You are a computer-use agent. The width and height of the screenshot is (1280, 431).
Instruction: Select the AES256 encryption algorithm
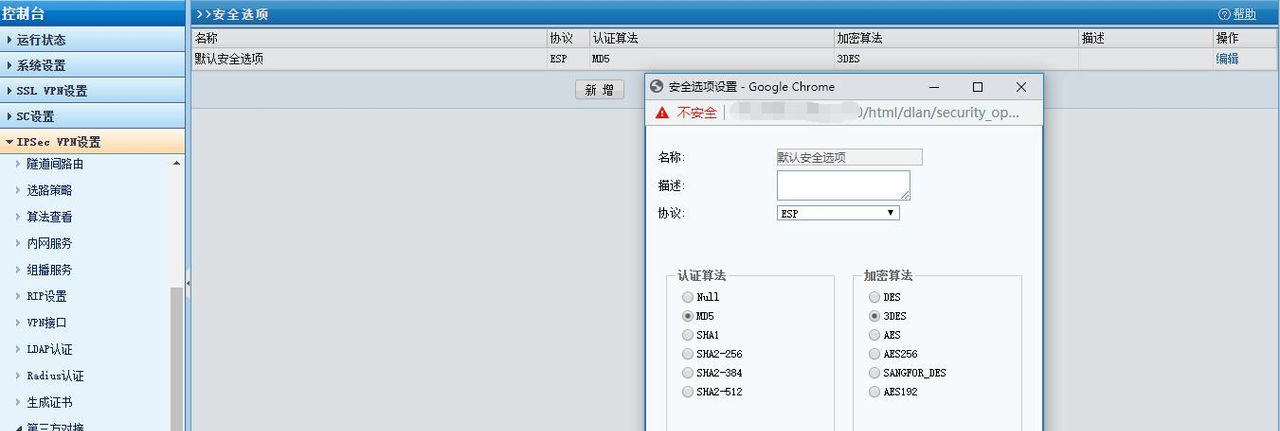(875, 354)
